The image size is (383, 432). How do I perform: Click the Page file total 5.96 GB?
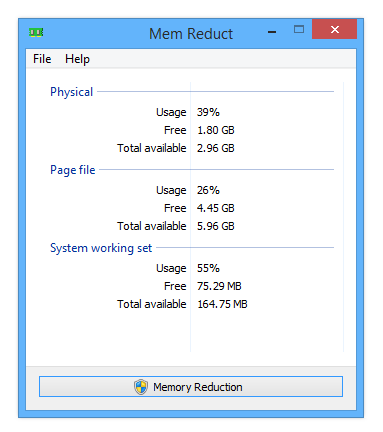[216, 226]
